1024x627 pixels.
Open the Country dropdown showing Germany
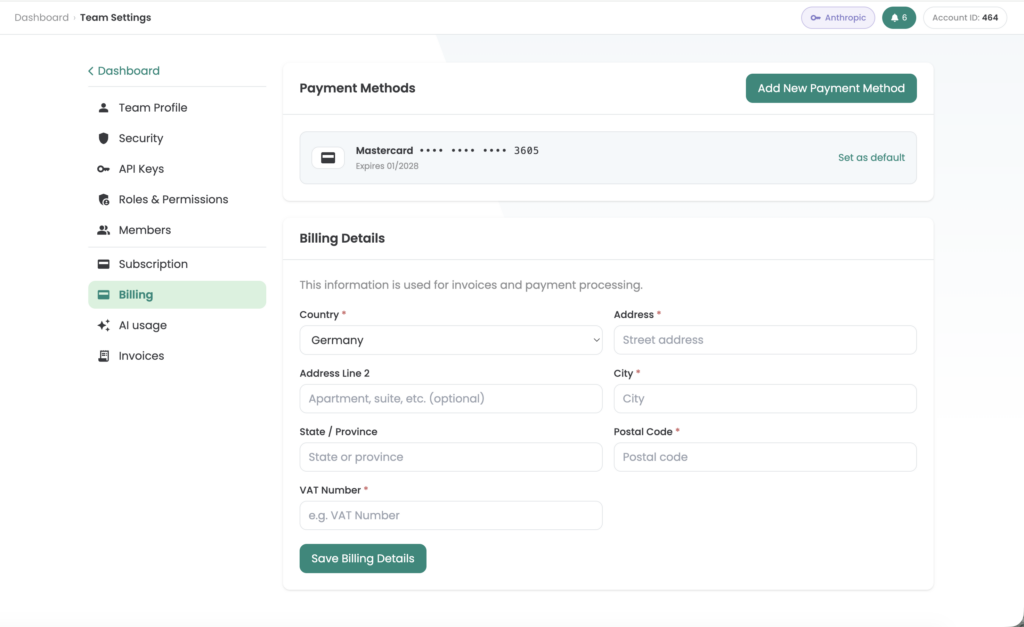tap(451, 340)
